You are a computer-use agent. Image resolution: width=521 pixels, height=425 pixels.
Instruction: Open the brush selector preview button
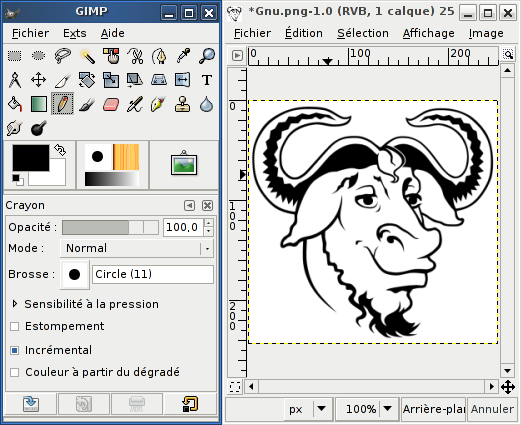75,274
